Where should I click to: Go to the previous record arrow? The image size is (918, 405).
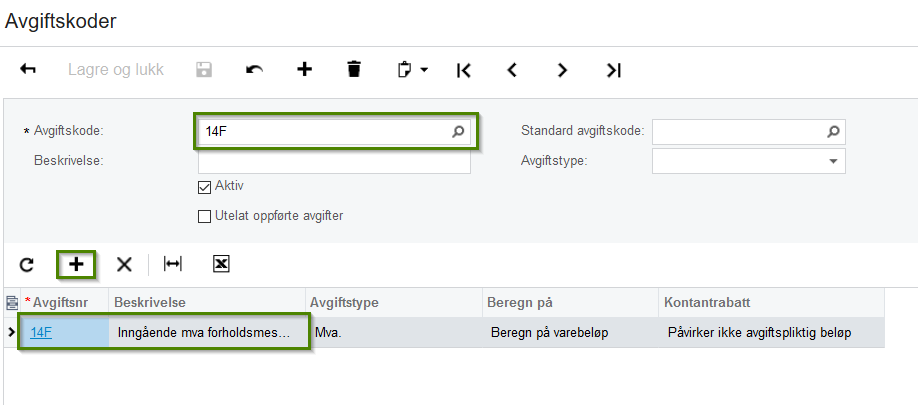[x=512, y=70]
